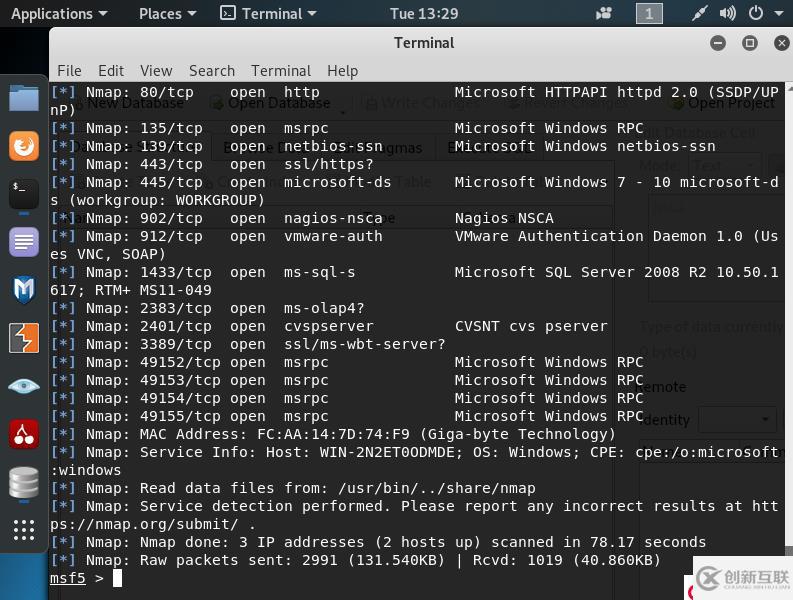The width and height of the screenshot is (793, 600).
Task: Click the text 'ms-olap4?'
Action: [324, 308]
